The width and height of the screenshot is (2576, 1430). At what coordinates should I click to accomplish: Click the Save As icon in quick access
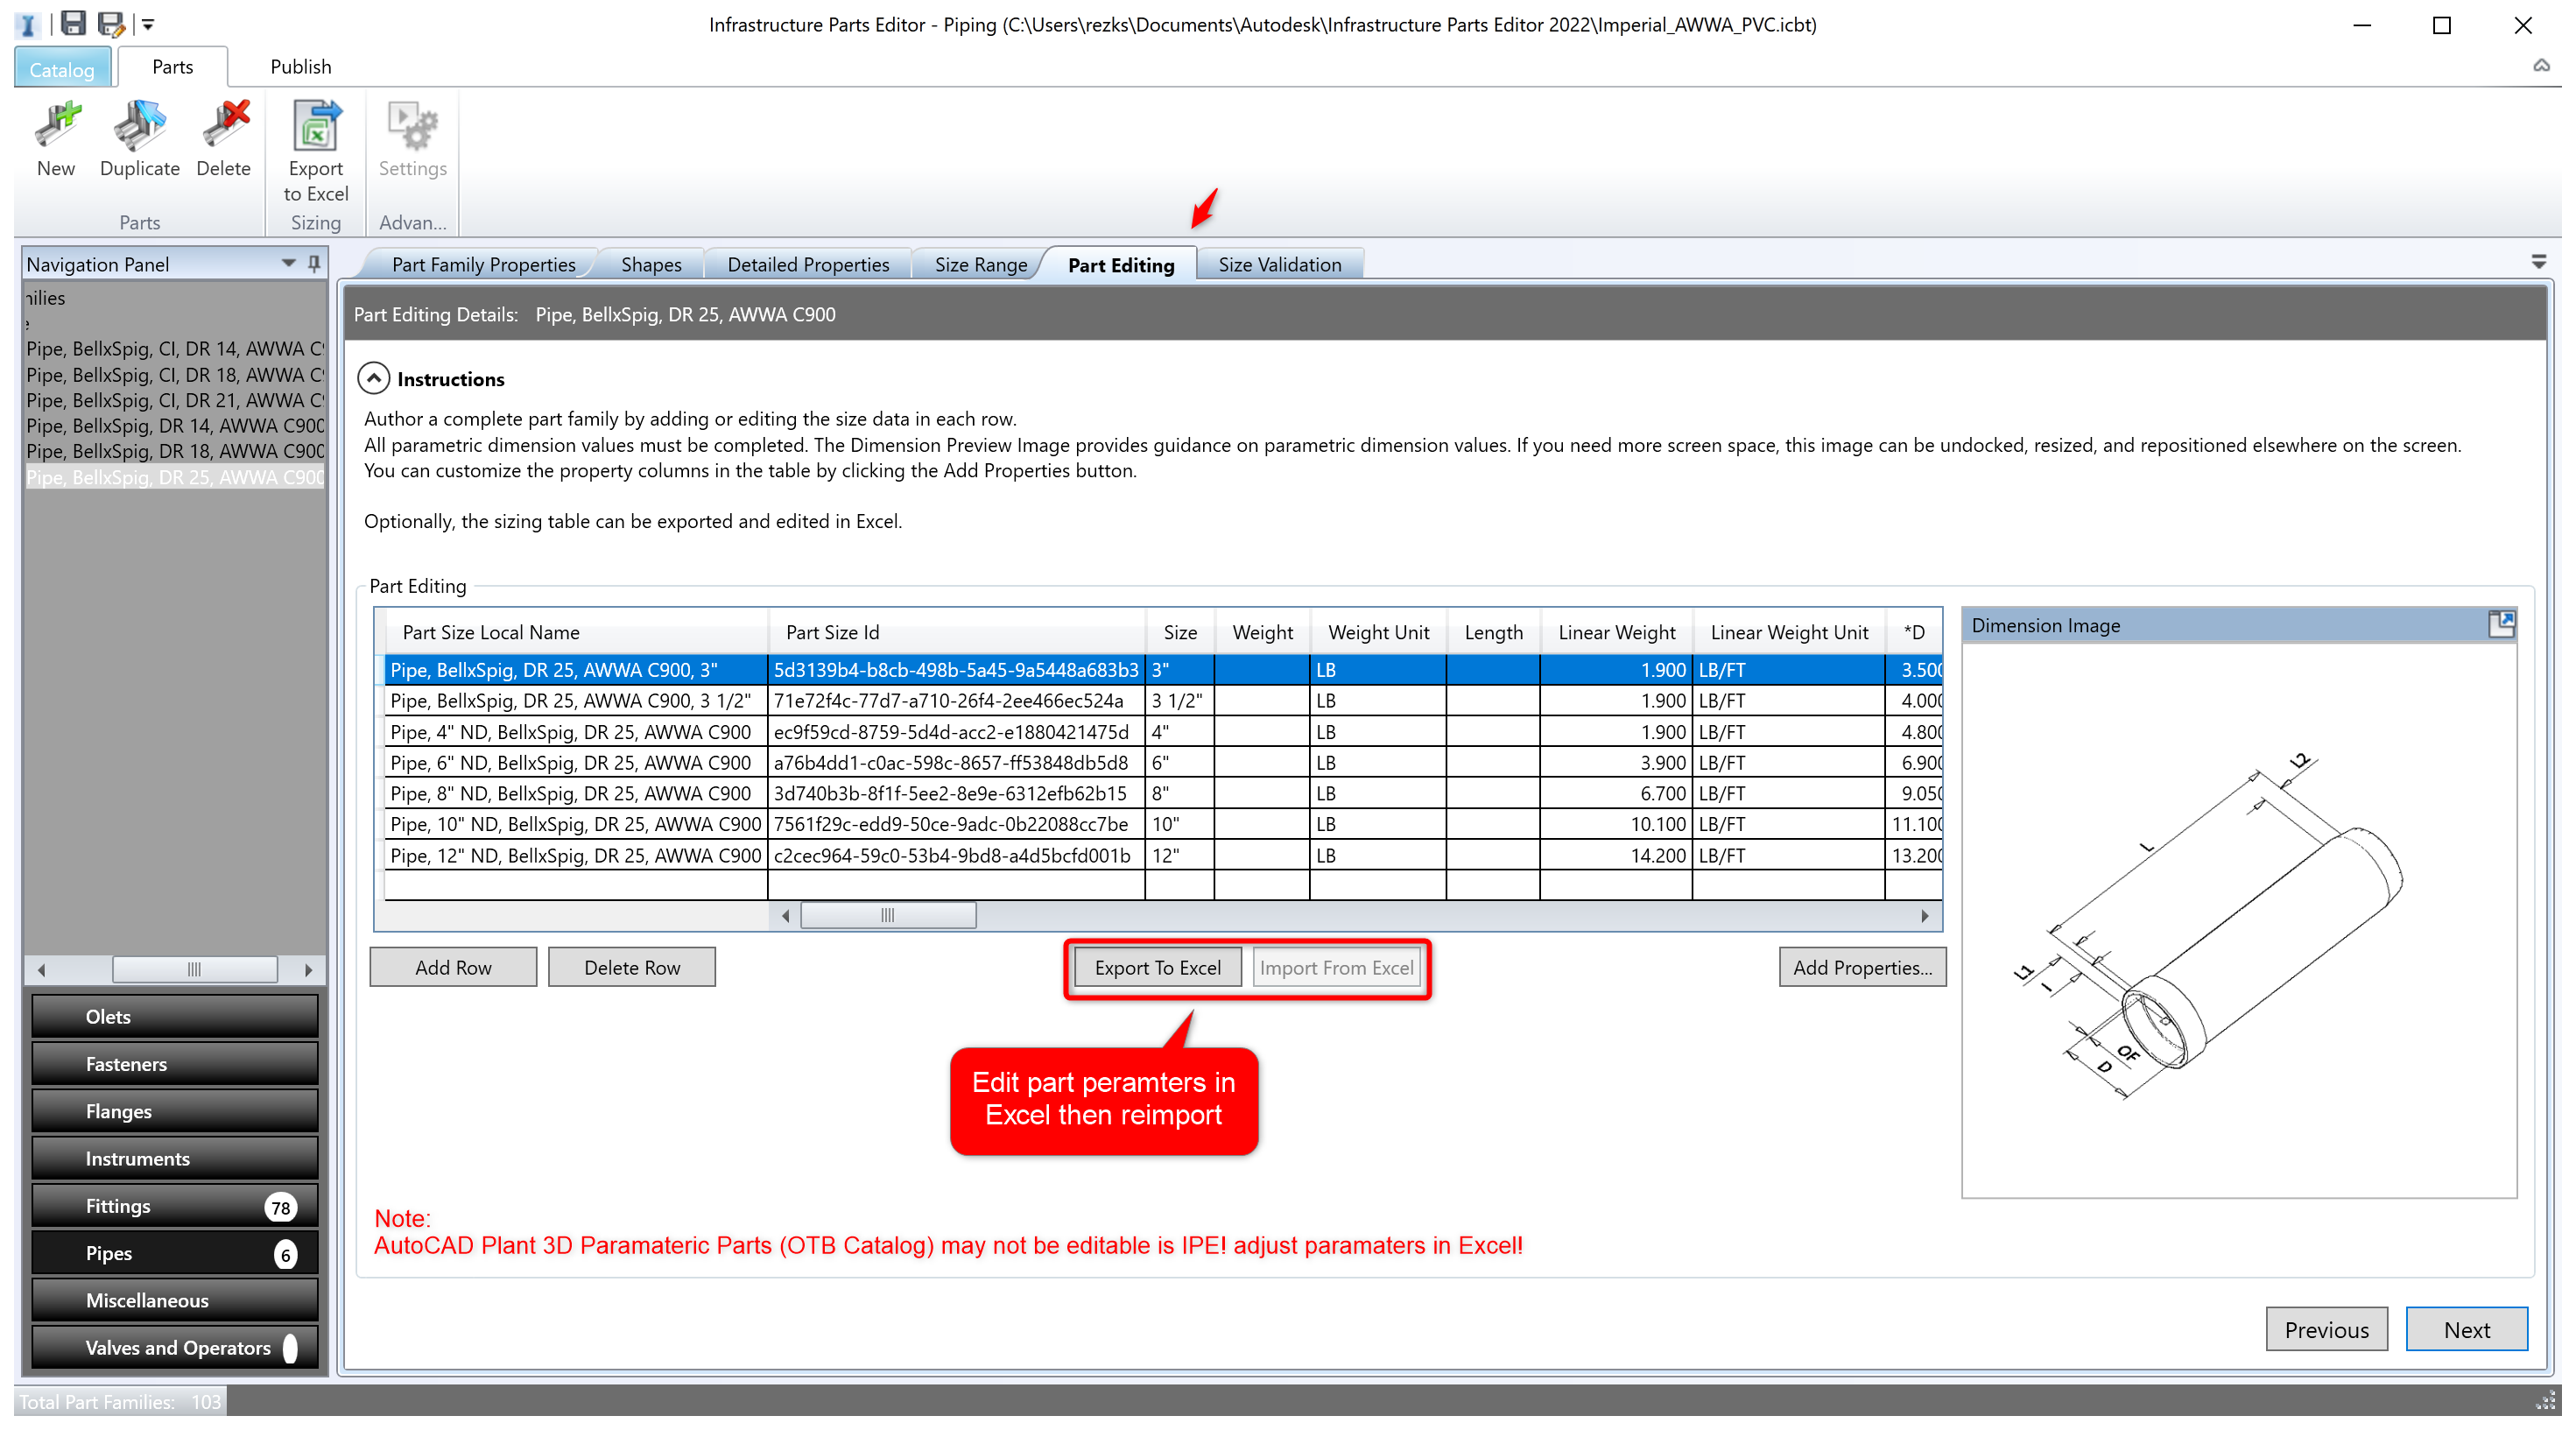(110, 22)
